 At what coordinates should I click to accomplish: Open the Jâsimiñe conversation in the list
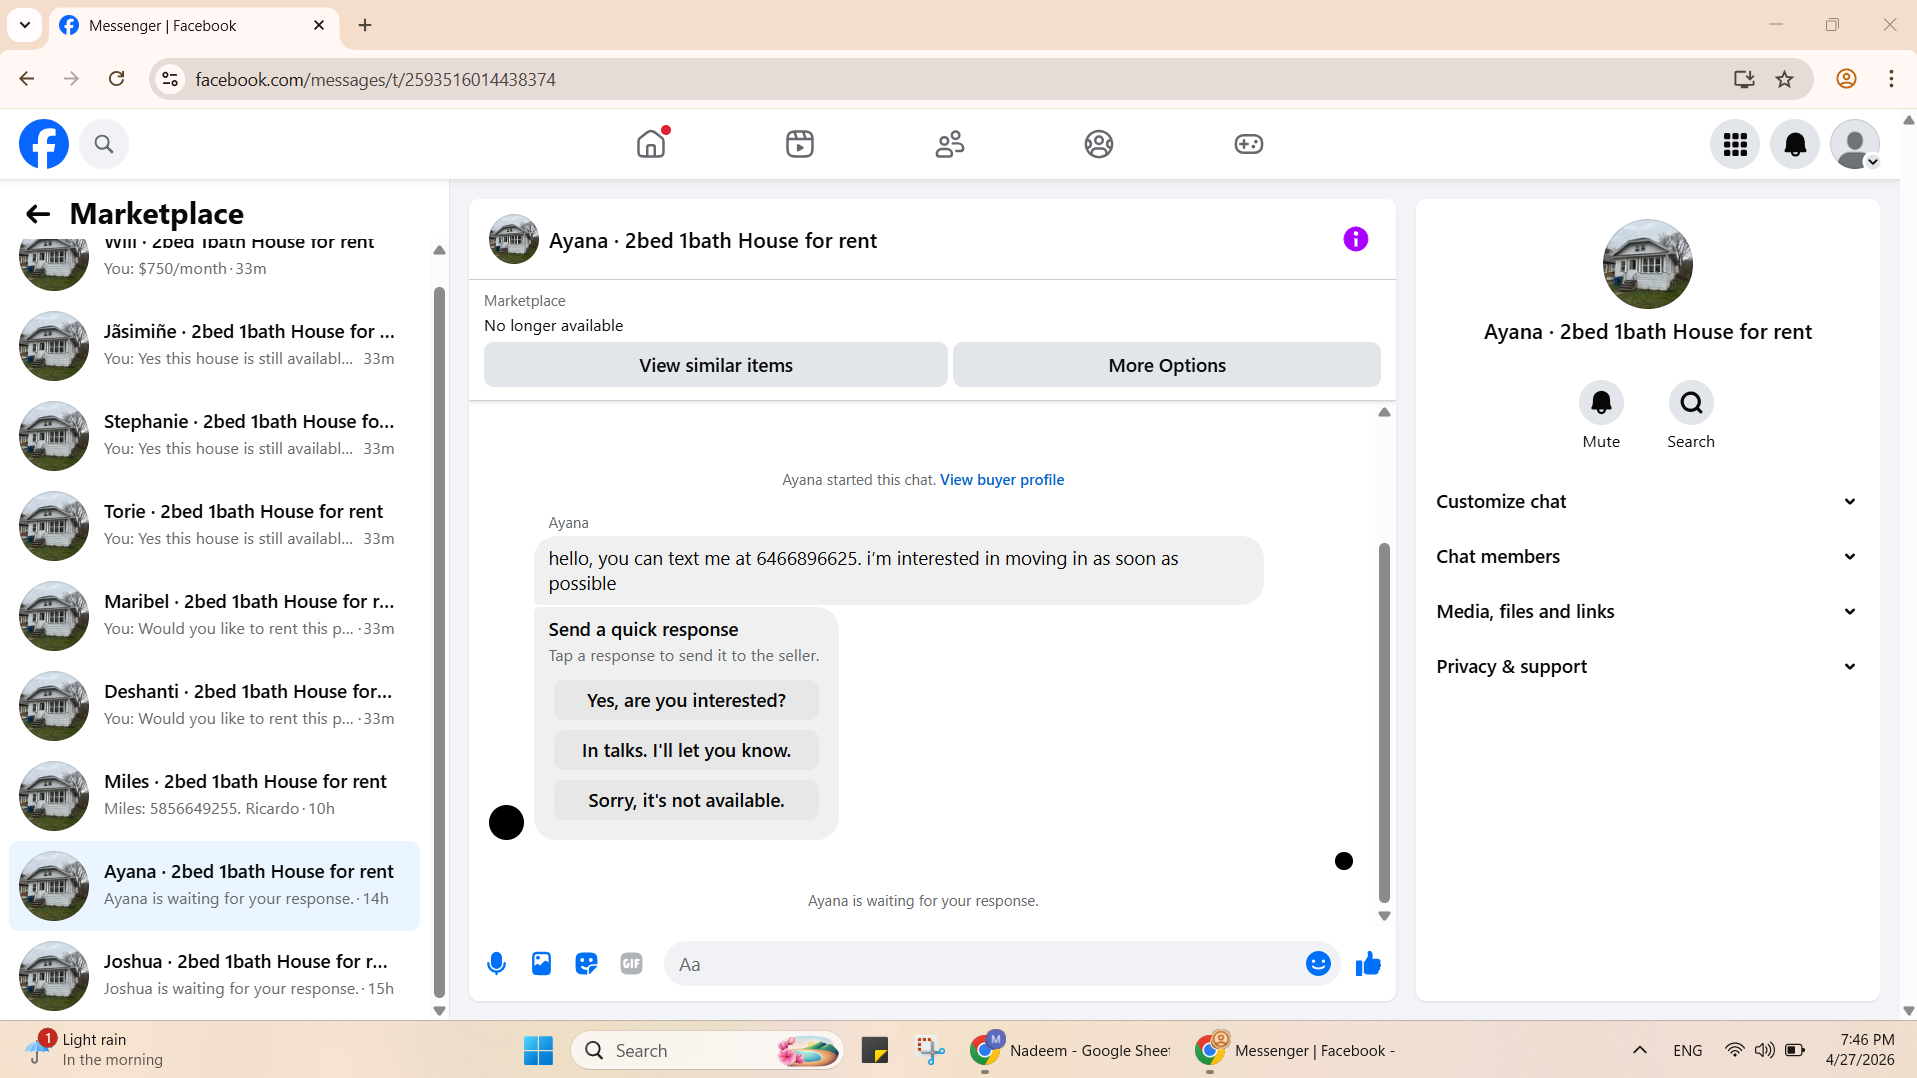[215, 345]
